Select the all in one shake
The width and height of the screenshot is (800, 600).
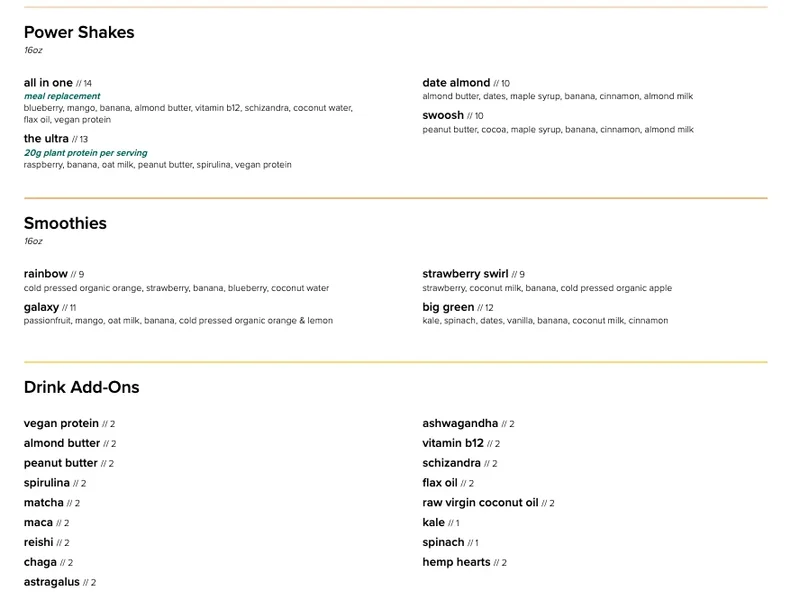(48, 83)
